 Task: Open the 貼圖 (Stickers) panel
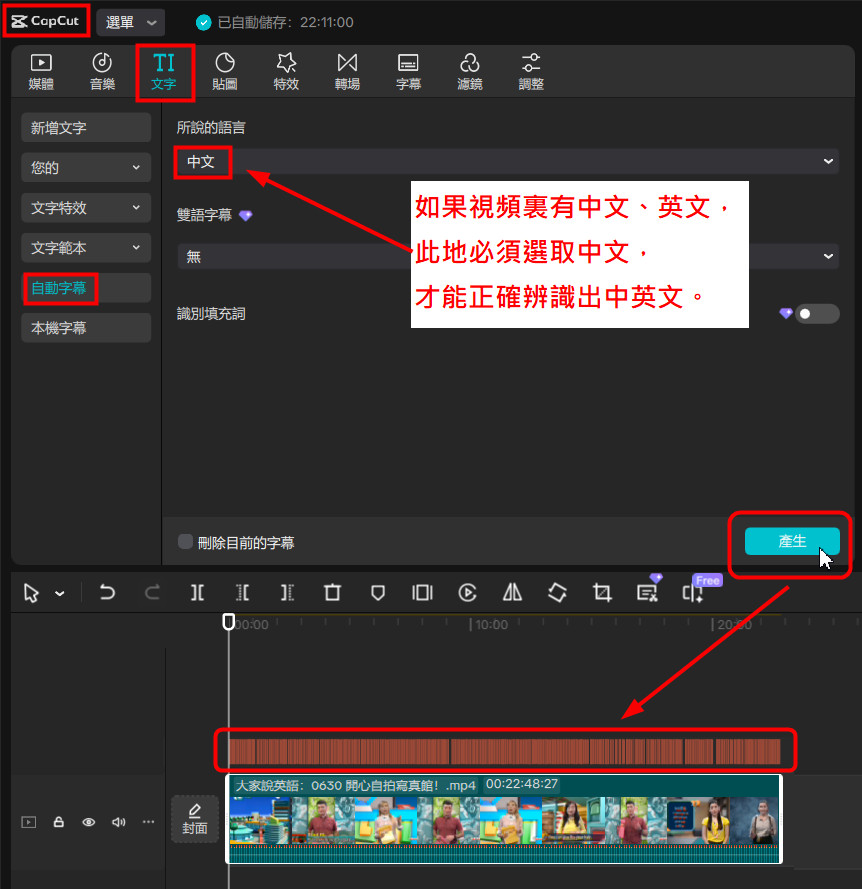pyautogui.click(x=225, y=72)
